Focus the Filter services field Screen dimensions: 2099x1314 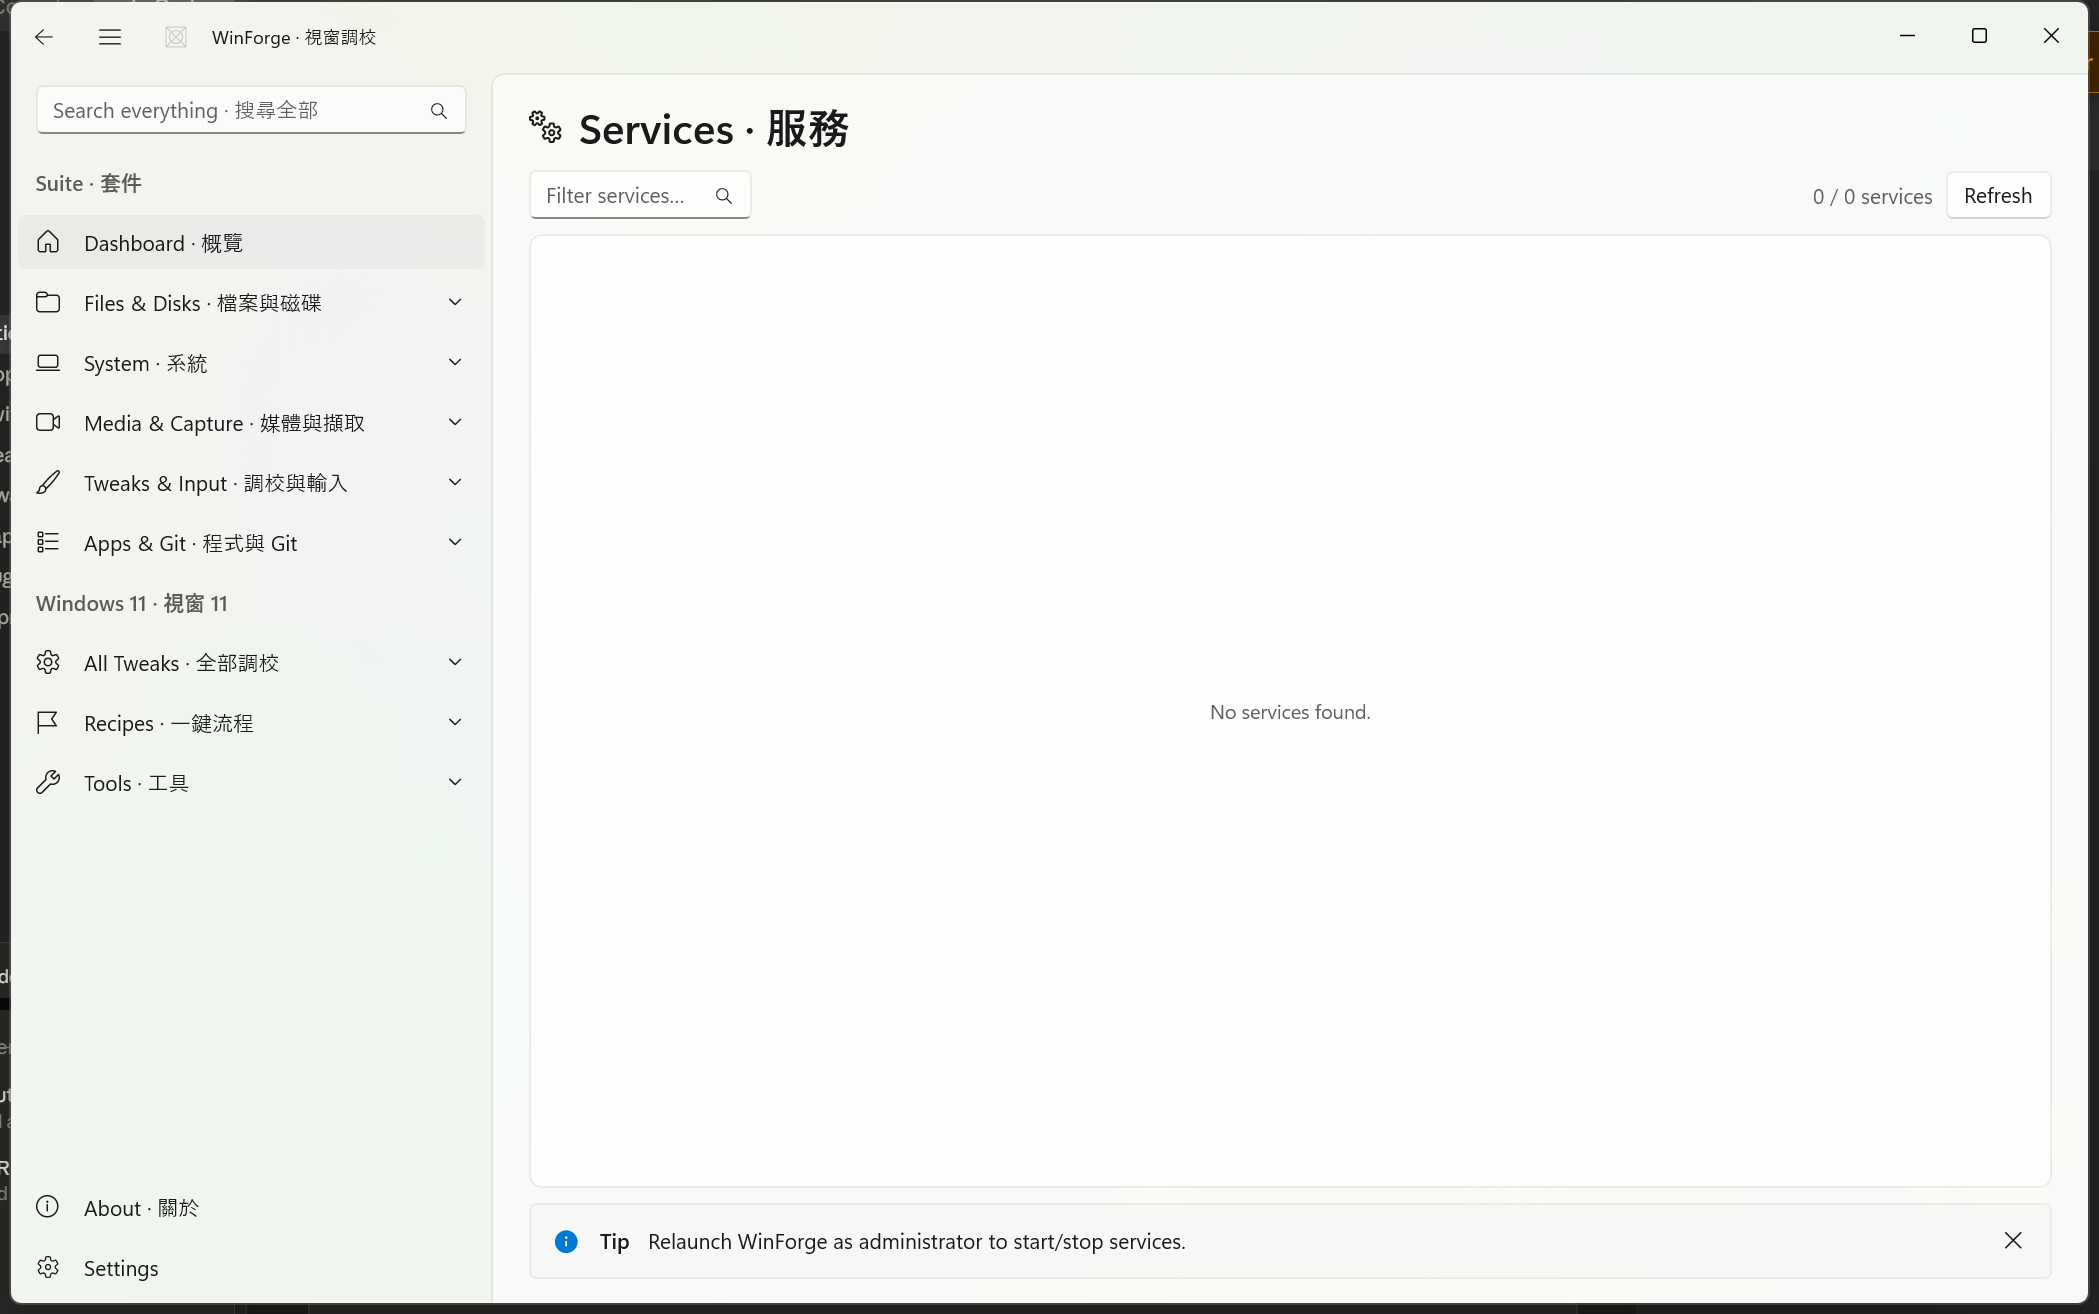[640, 195]
